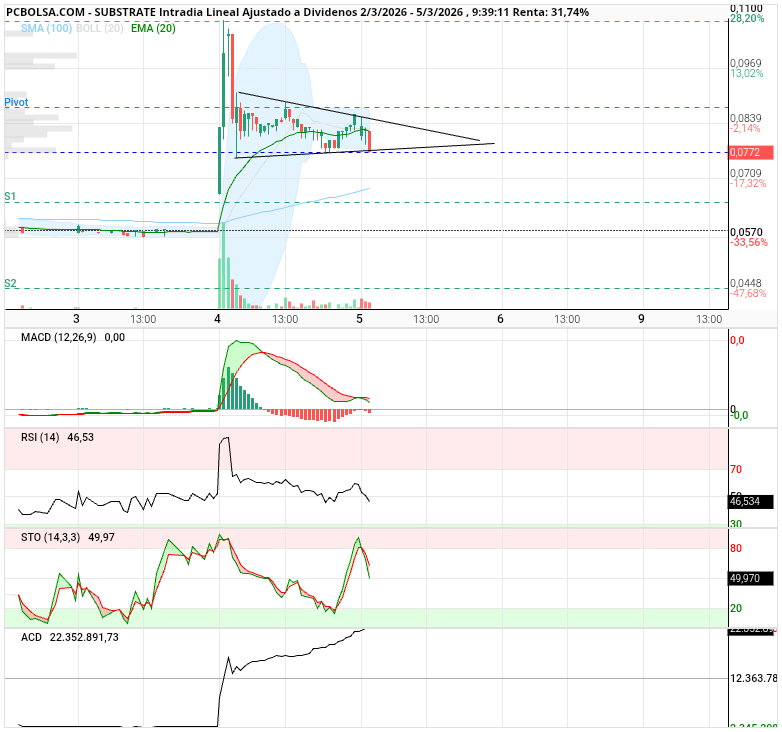Screen dimensions: 782x732
Task: Select the Pivot level label
Action: [16, 102]
